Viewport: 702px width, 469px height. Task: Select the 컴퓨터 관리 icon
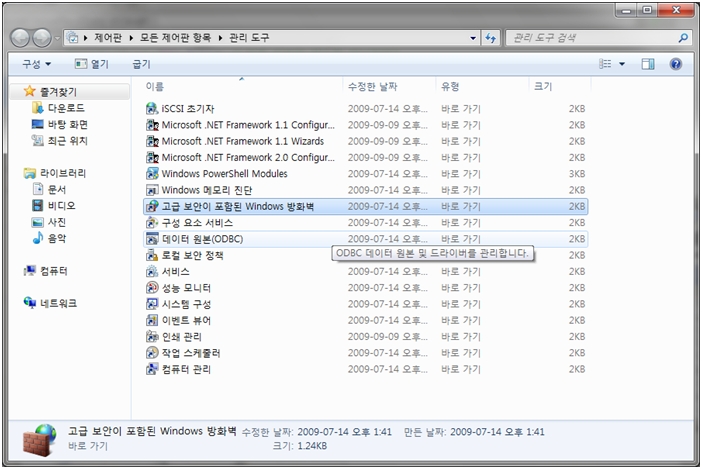point(152,369)
